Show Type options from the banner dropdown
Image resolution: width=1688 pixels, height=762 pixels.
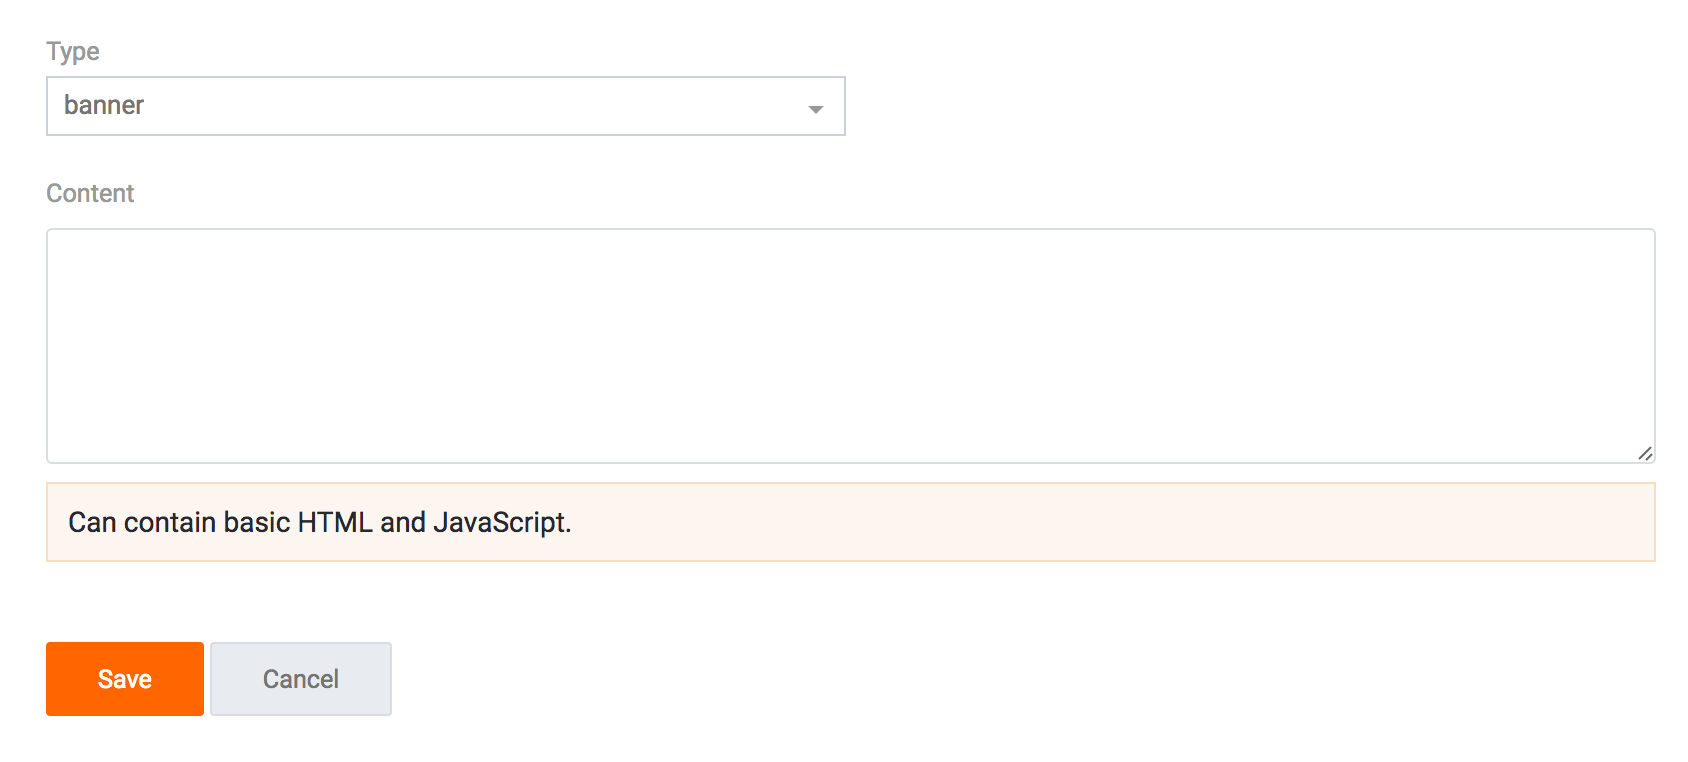pos(445,106)
